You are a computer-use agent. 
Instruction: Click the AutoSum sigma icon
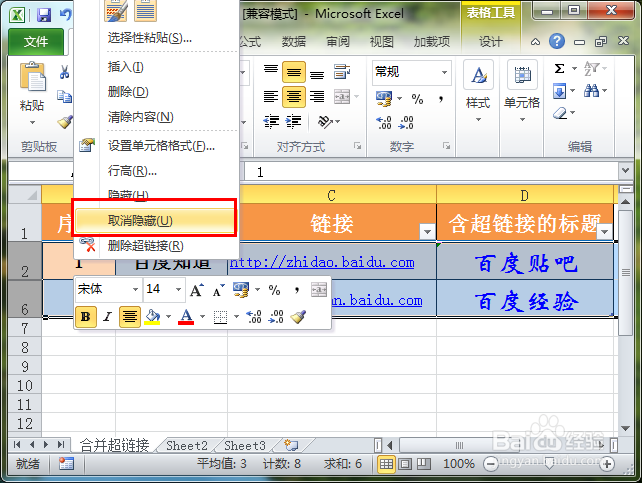pyautogui.click(x=559, y=68)
